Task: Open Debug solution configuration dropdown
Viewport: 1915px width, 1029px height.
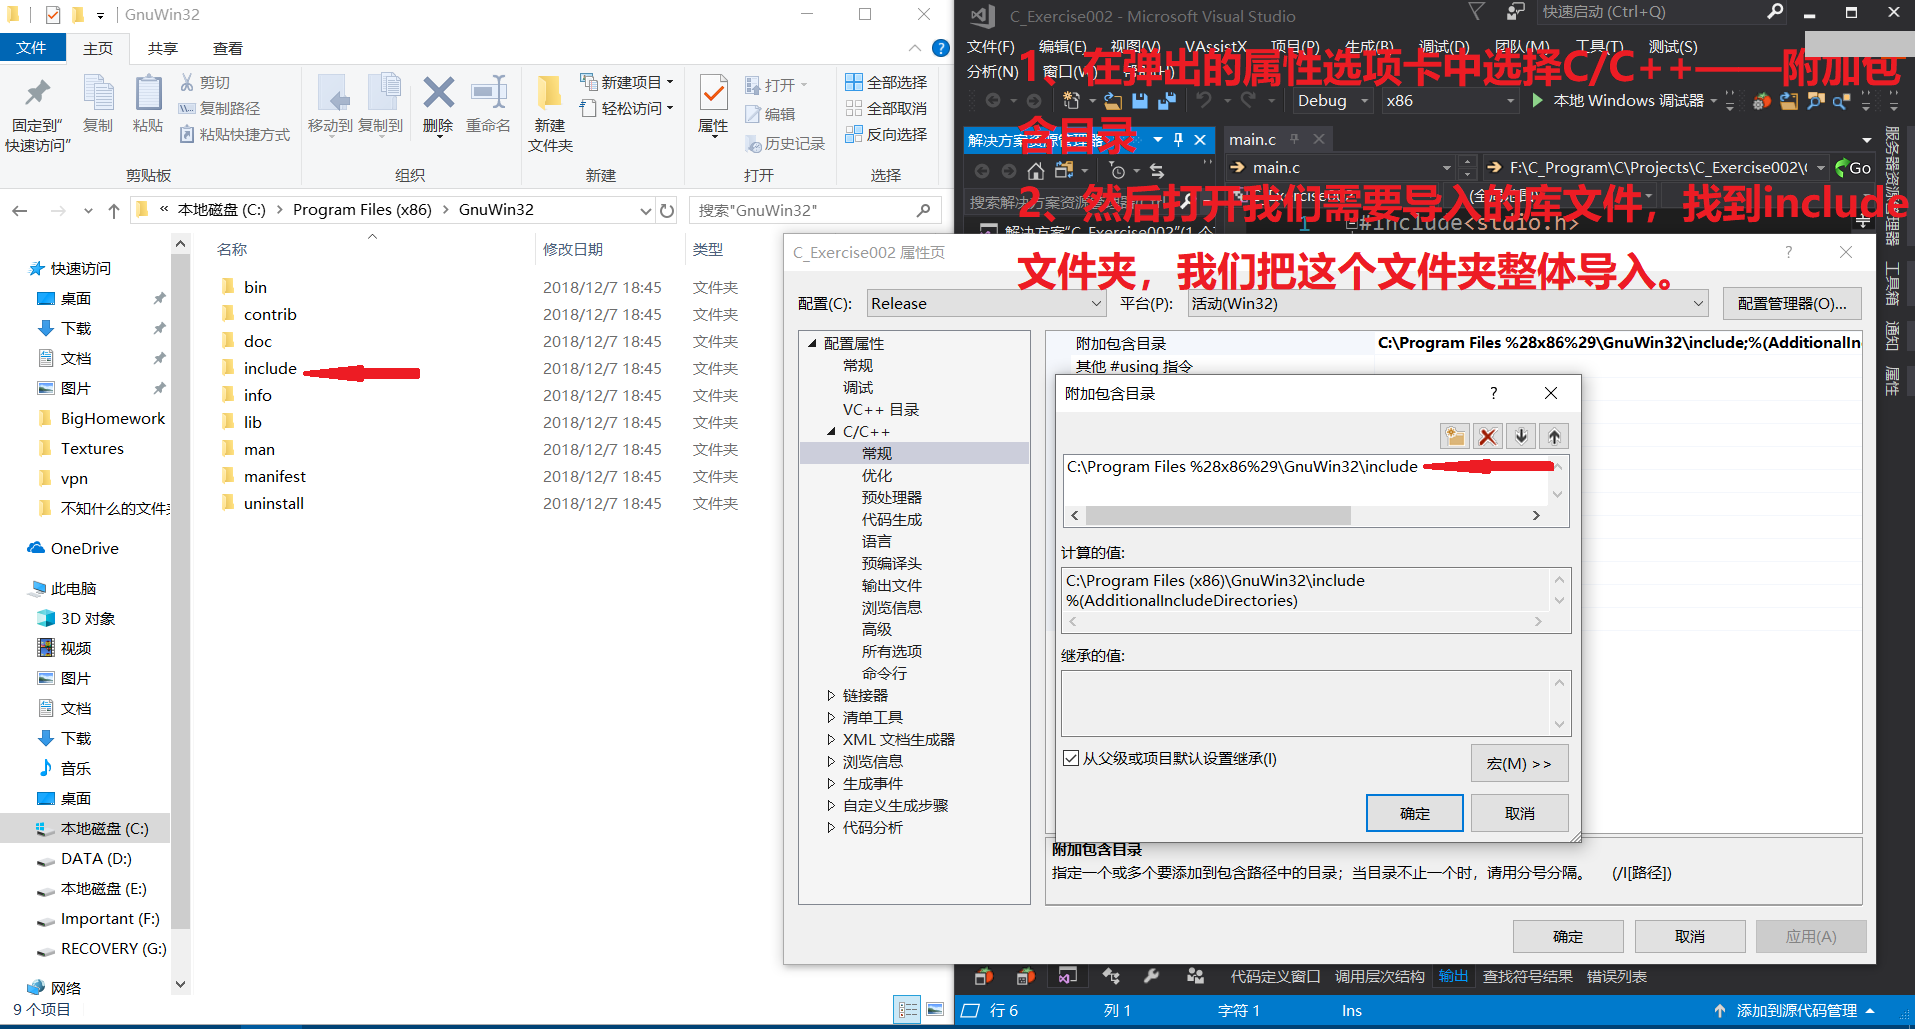Action: click(x=1333, y=100)
